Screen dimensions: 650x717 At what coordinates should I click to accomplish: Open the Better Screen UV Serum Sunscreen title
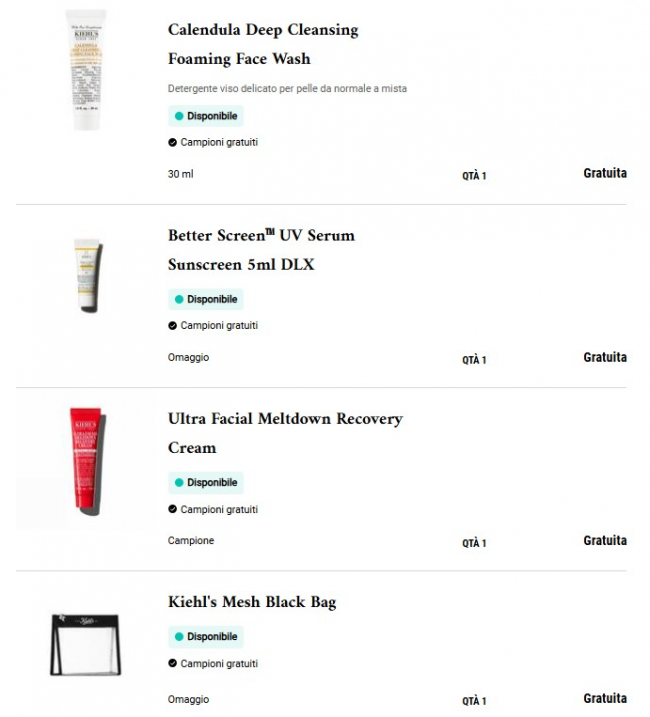coord(260,250)
